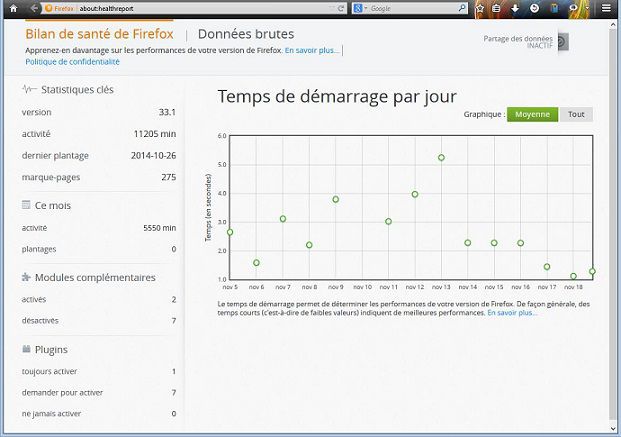Screen dimensions: 621x437
Task: Click the nov 13 data point
Action: click(441, 158)
